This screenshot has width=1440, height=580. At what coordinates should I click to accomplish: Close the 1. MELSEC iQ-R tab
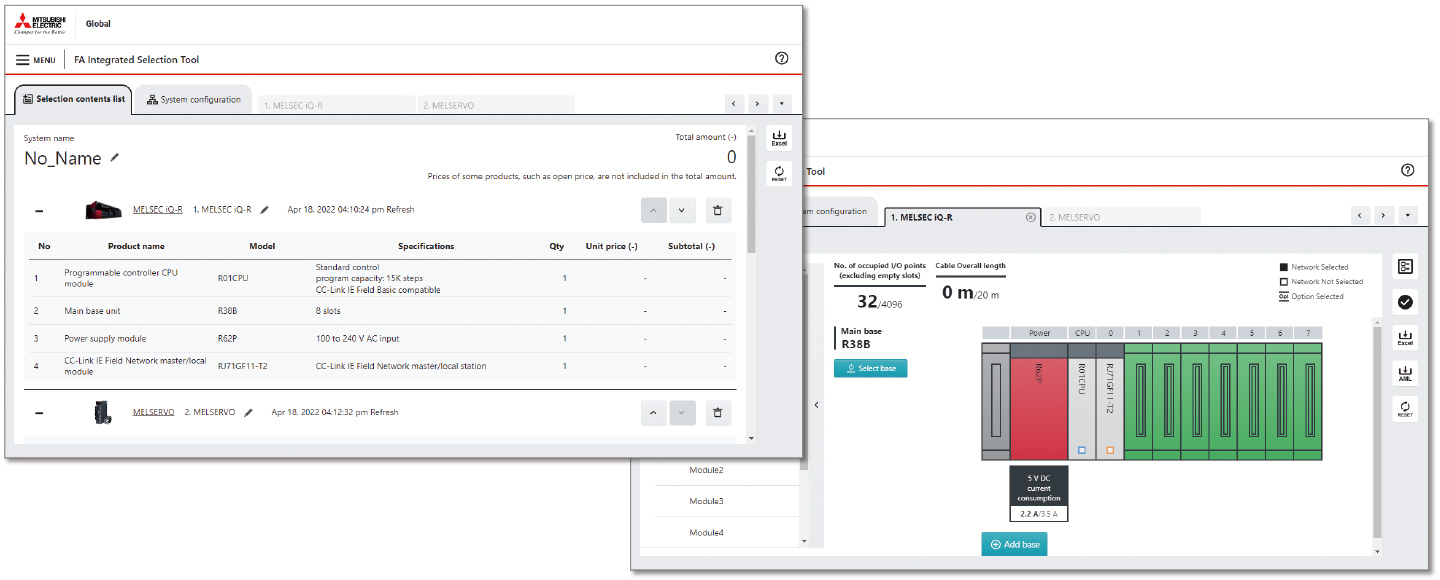(x=1031, y=217)
